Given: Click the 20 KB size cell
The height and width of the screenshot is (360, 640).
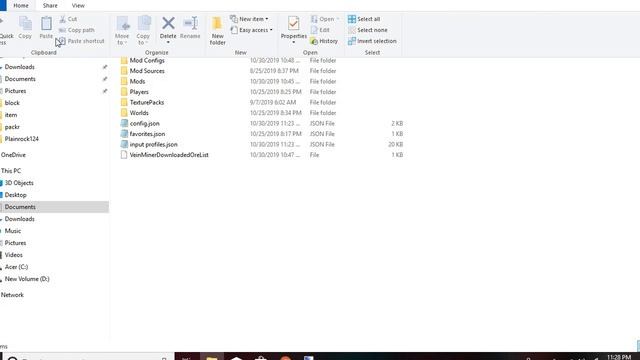Looking at the screenshot, I should 396,144.
